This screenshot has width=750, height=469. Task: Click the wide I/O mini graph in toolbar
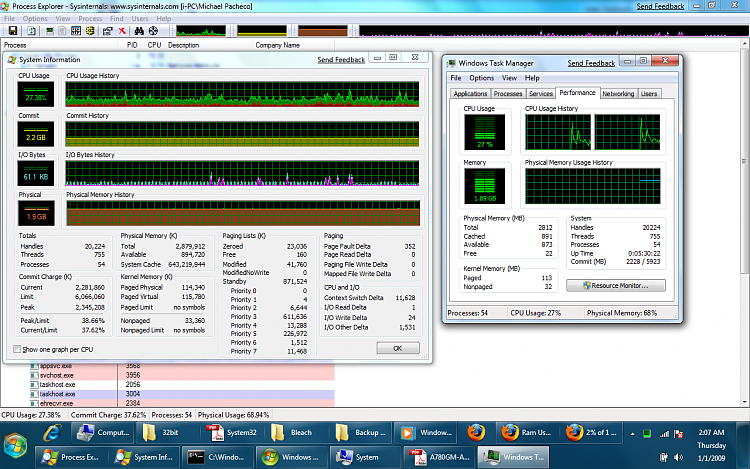(x=553, y=31)
